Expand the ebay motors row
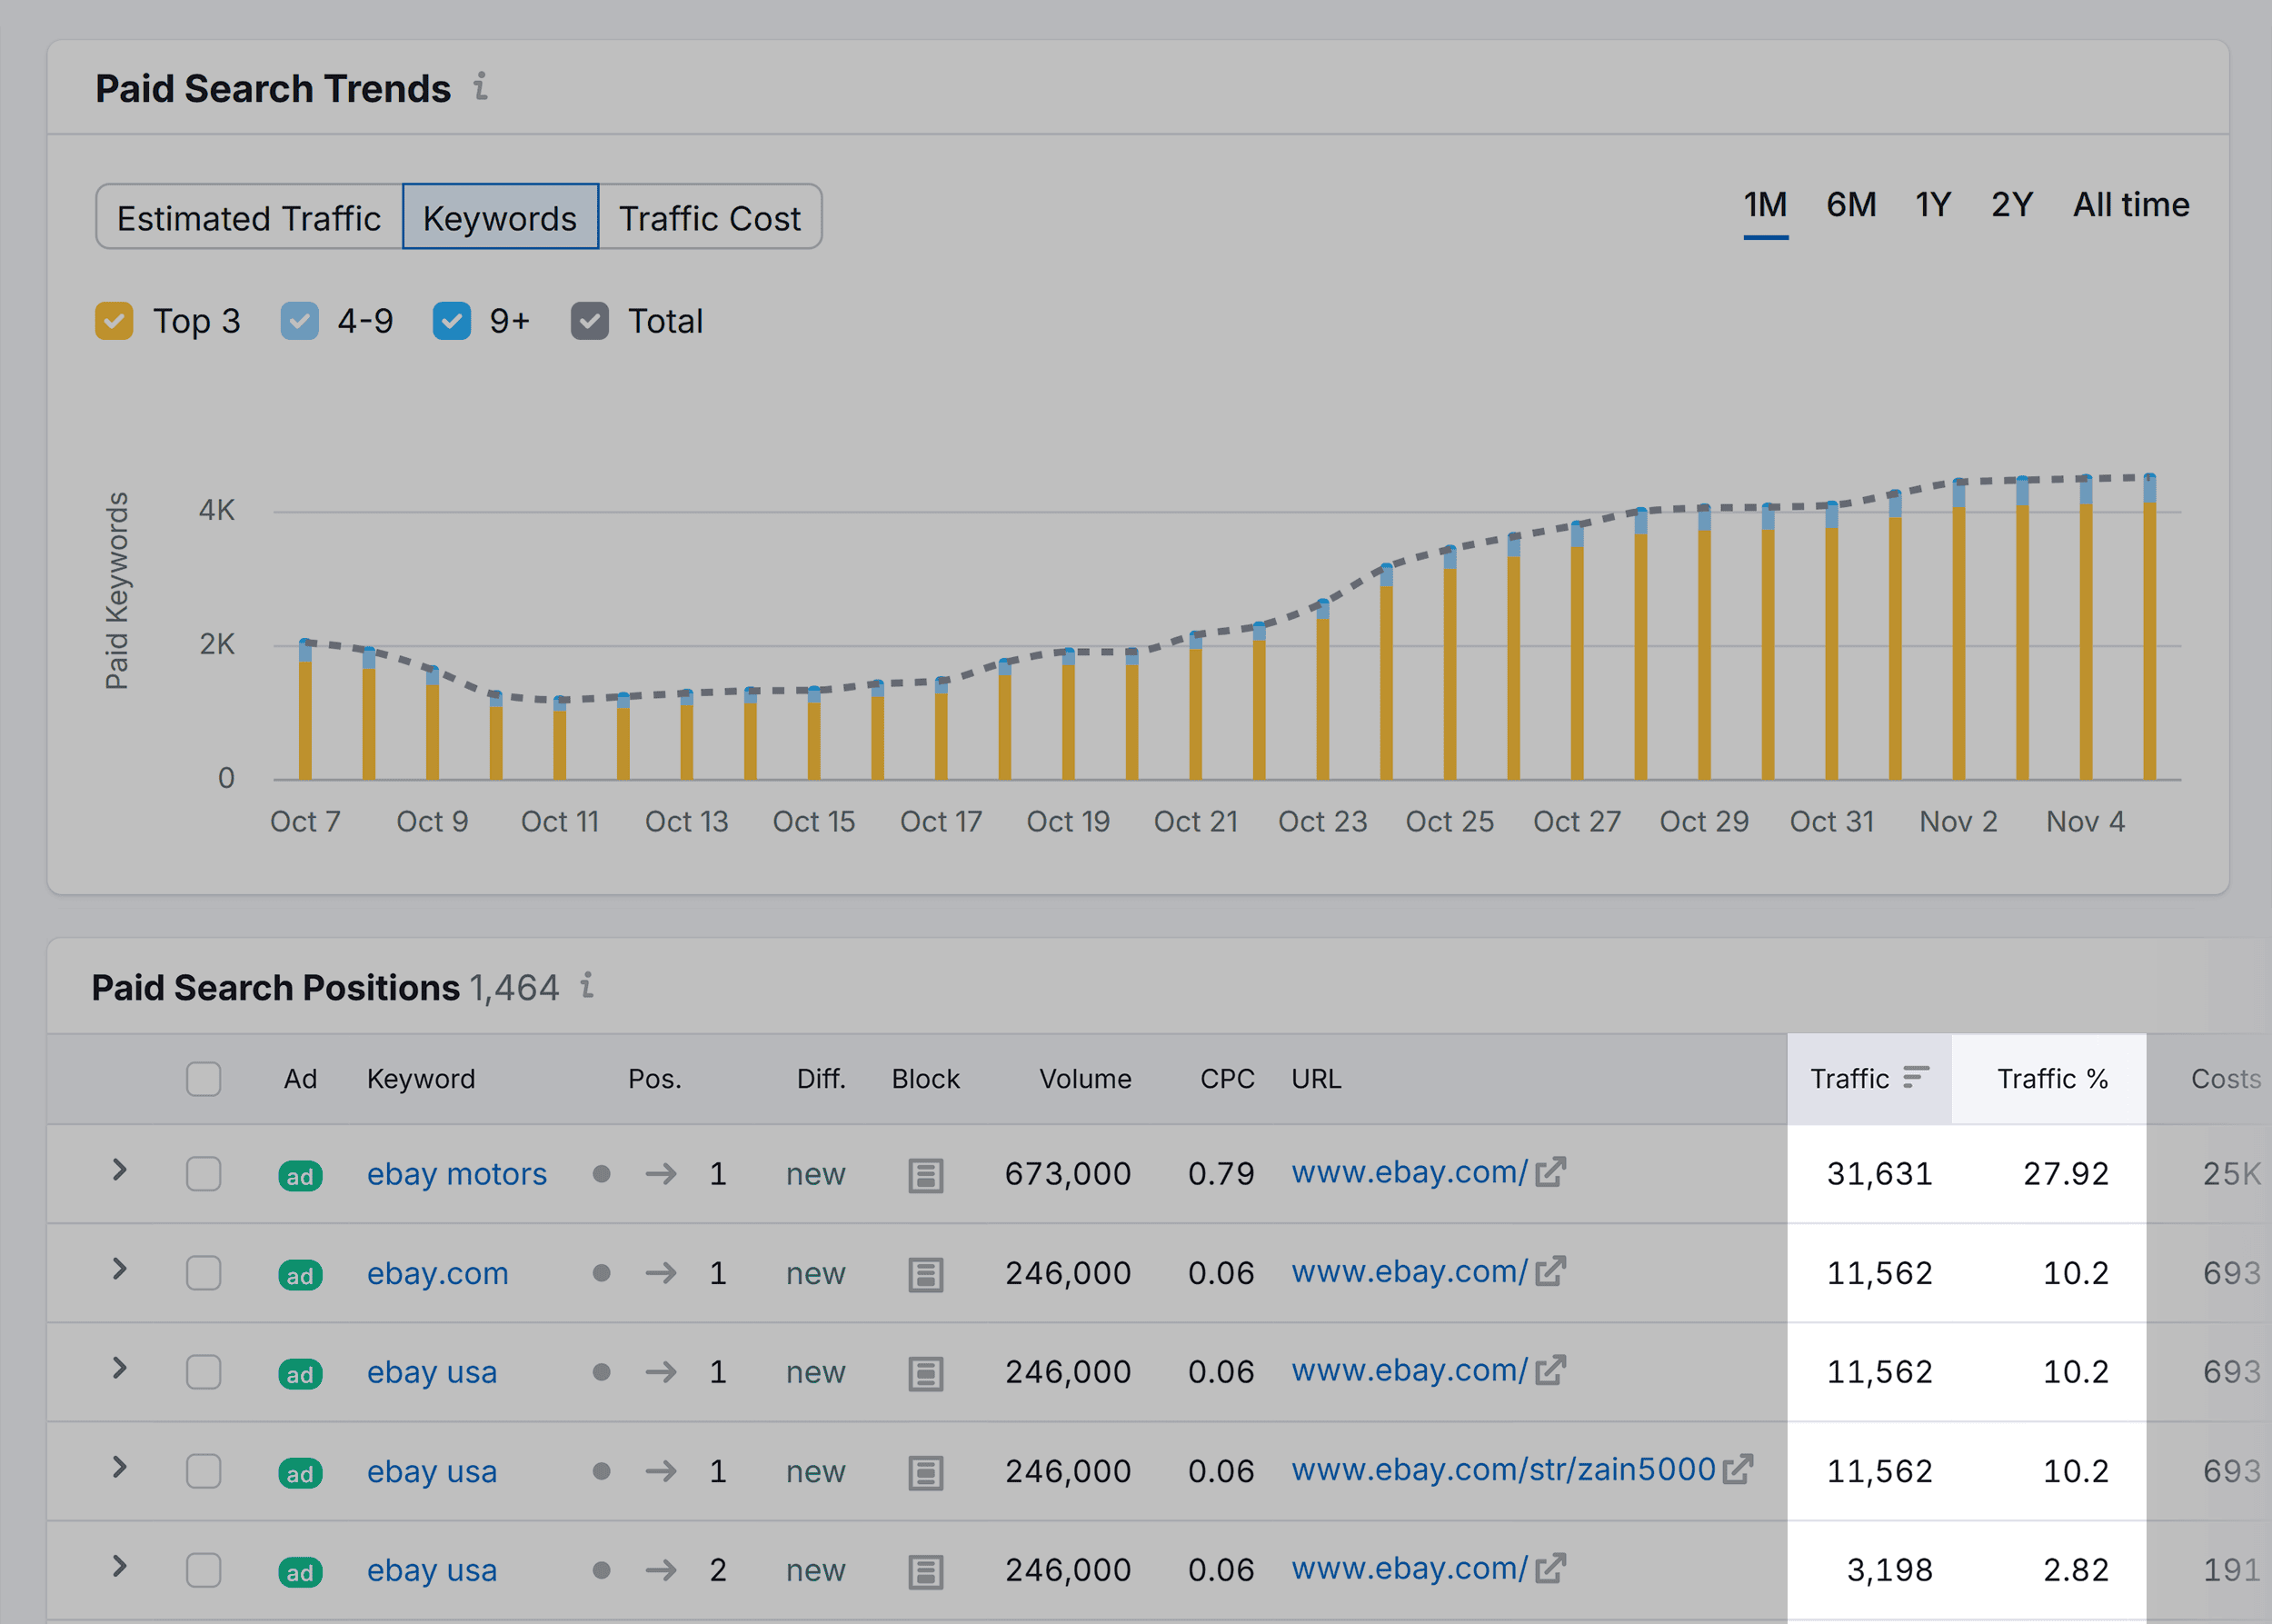2272x1624 pixels. pyautogui.click(x=119, y=1171)
